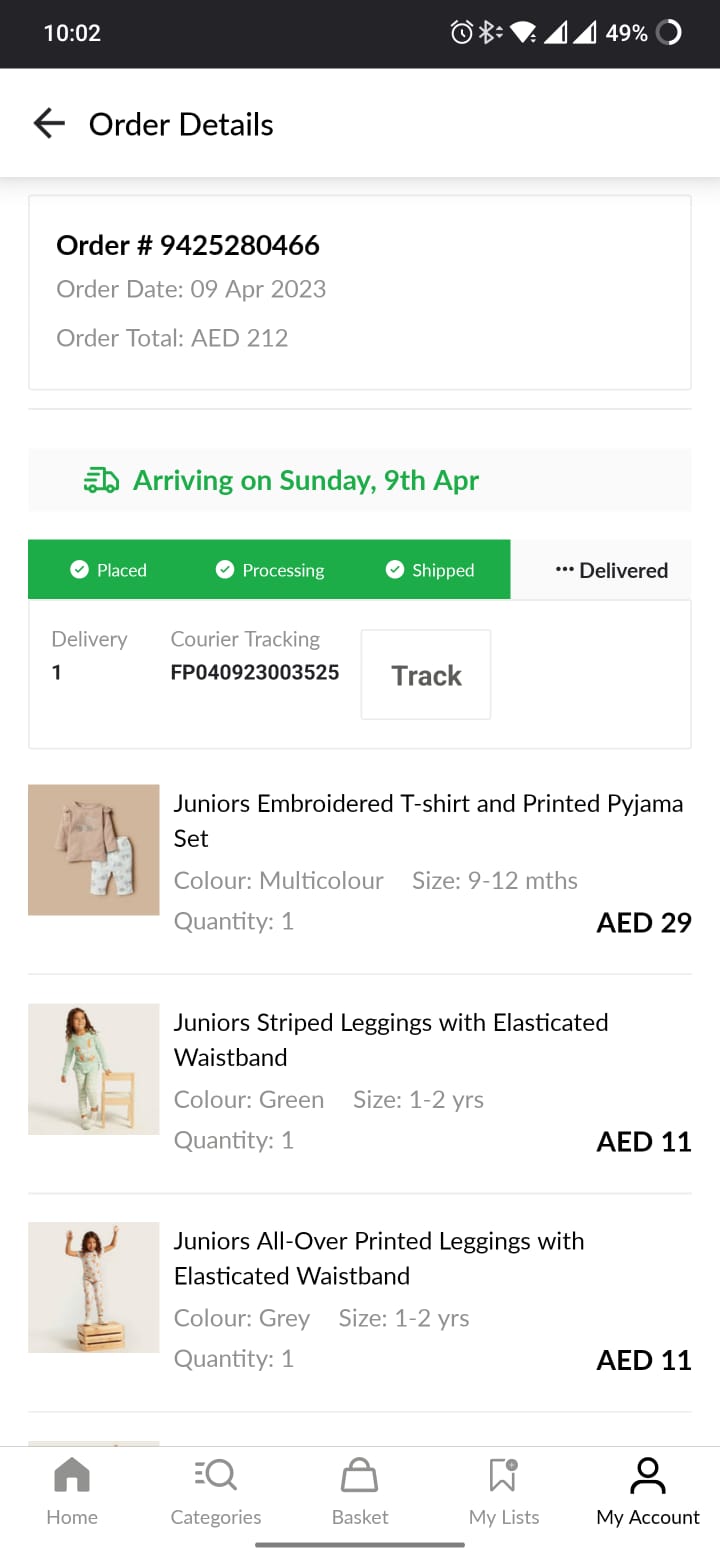Tap the Shipped status checkmark
Screen dimensions: 720x1560
pyautogui.click(x=395, y=570)
